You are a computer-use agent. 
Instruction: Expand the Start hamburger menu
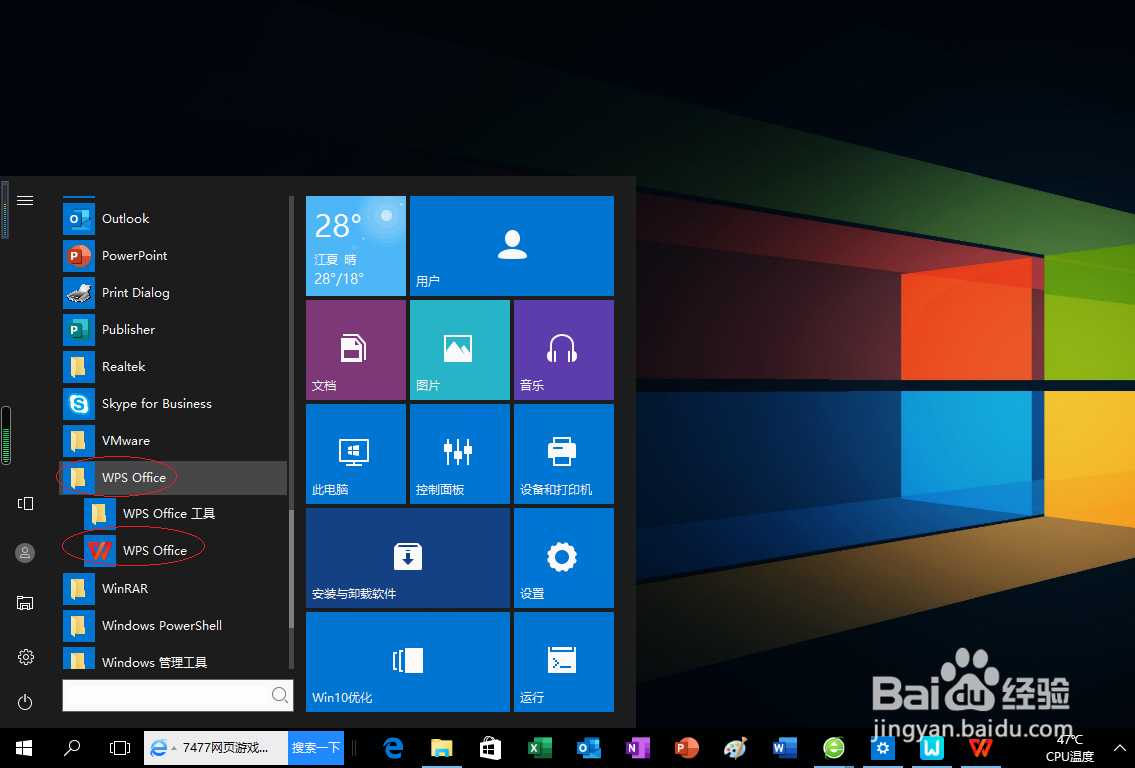(25, 201)
